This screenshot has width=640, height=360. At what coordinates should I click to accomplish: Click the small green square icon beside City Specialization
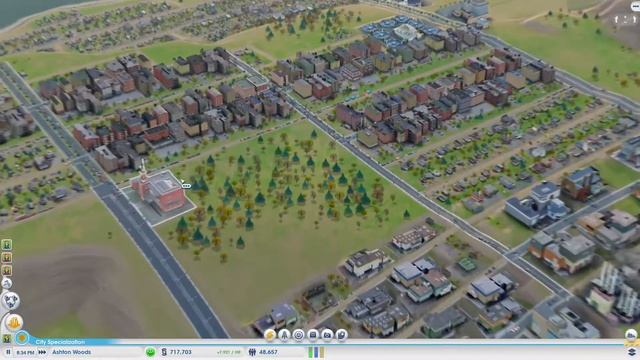(7, 338)
